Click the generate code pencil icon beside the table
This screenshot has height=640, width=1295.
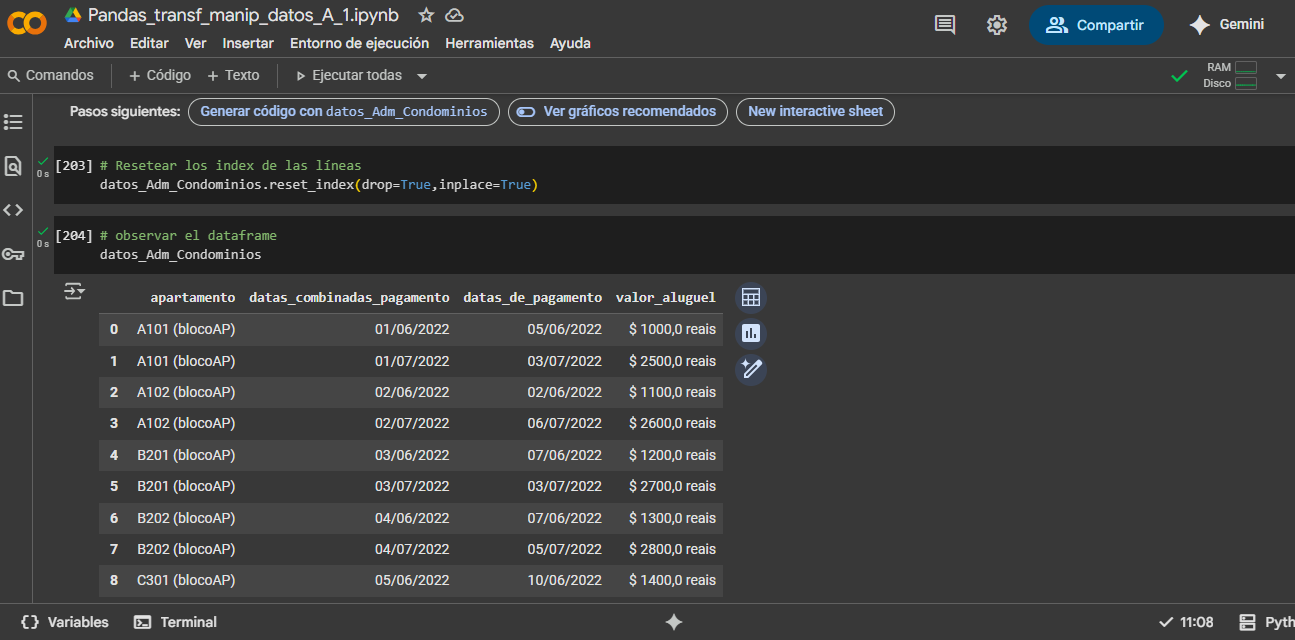click(751, 369)
